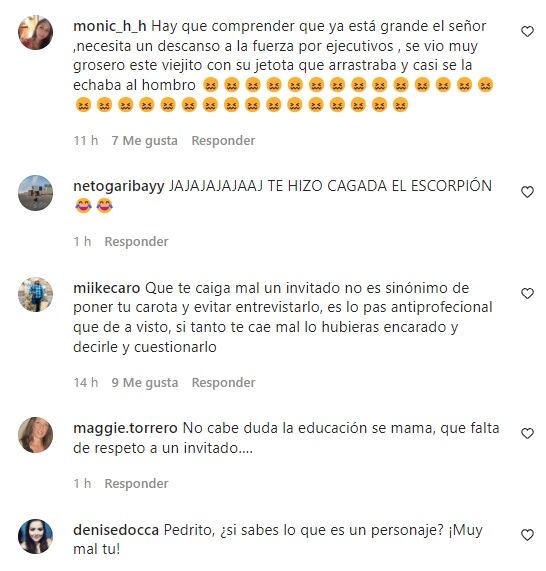Viewport: 546px width, 571px height.
Task: Open the monic_h_h username link
Action: [110, 26]
